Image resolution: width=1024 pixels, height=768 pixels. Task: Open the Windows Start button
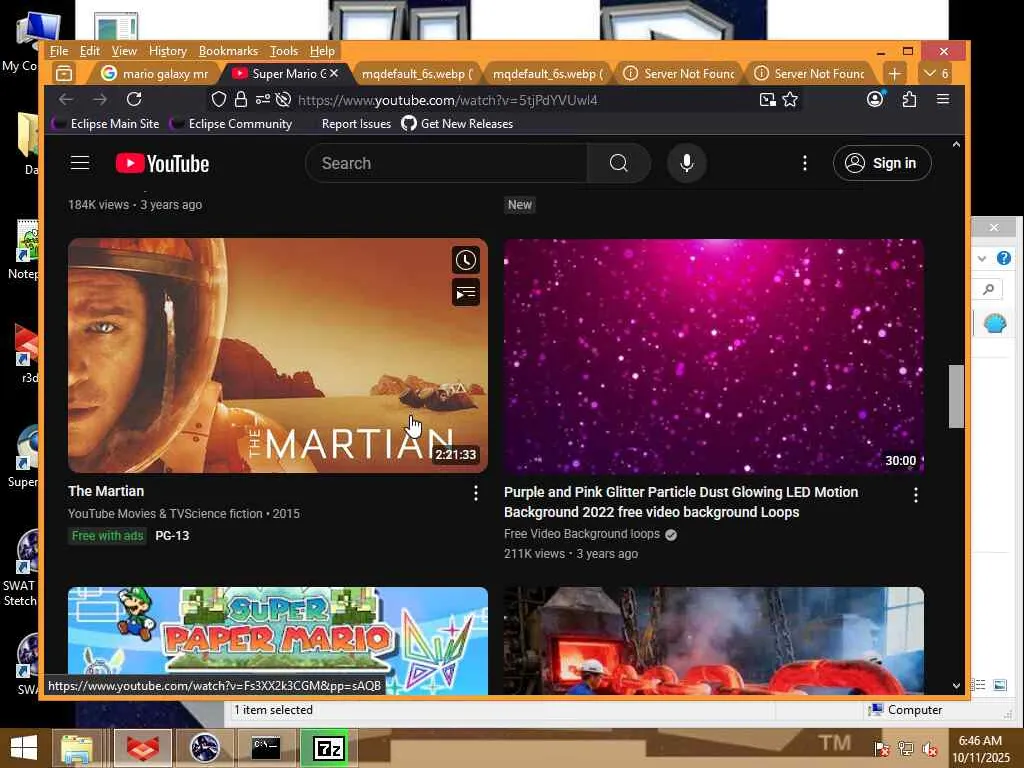pos(24,748)
